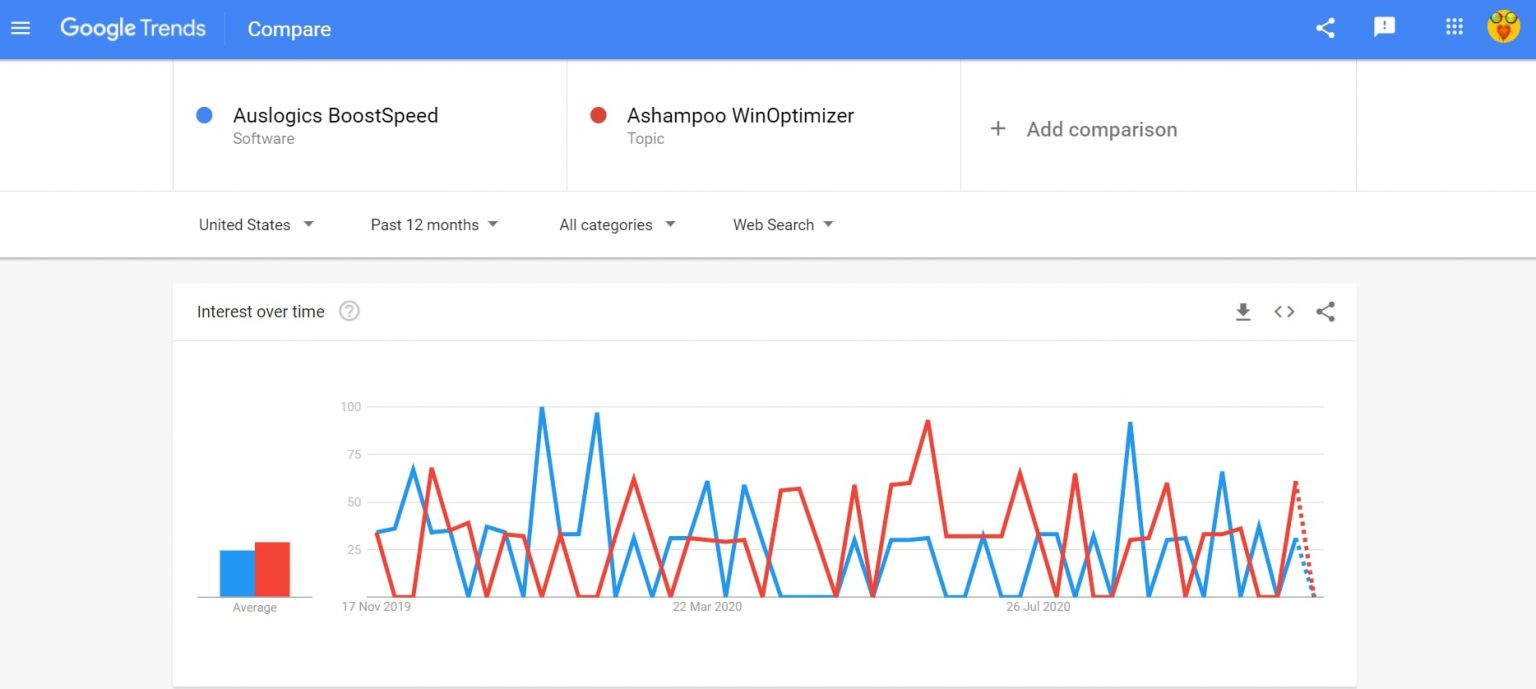This screenshot has width=1536, height=689.
Task: Open the Web Search type dropdown
Action: click(783, 225)
